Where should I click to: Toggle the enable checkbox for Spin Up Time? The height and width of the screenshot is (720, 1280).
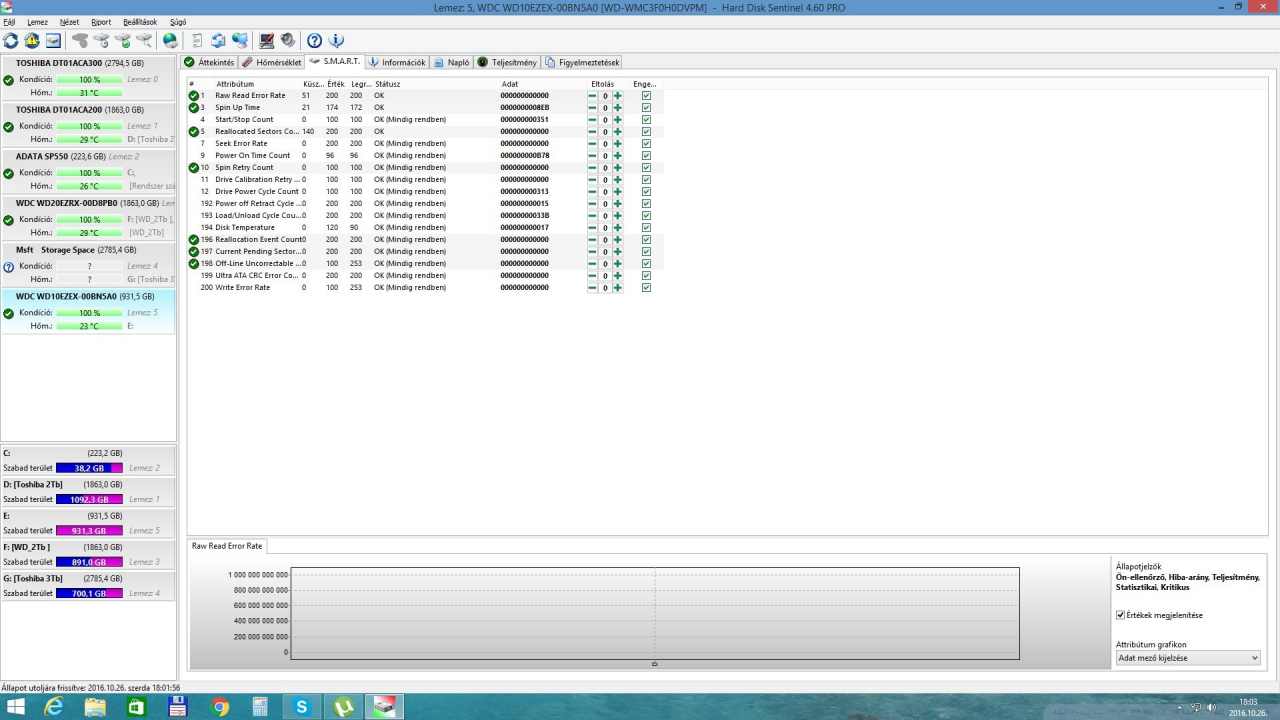(x=646, y=107)
